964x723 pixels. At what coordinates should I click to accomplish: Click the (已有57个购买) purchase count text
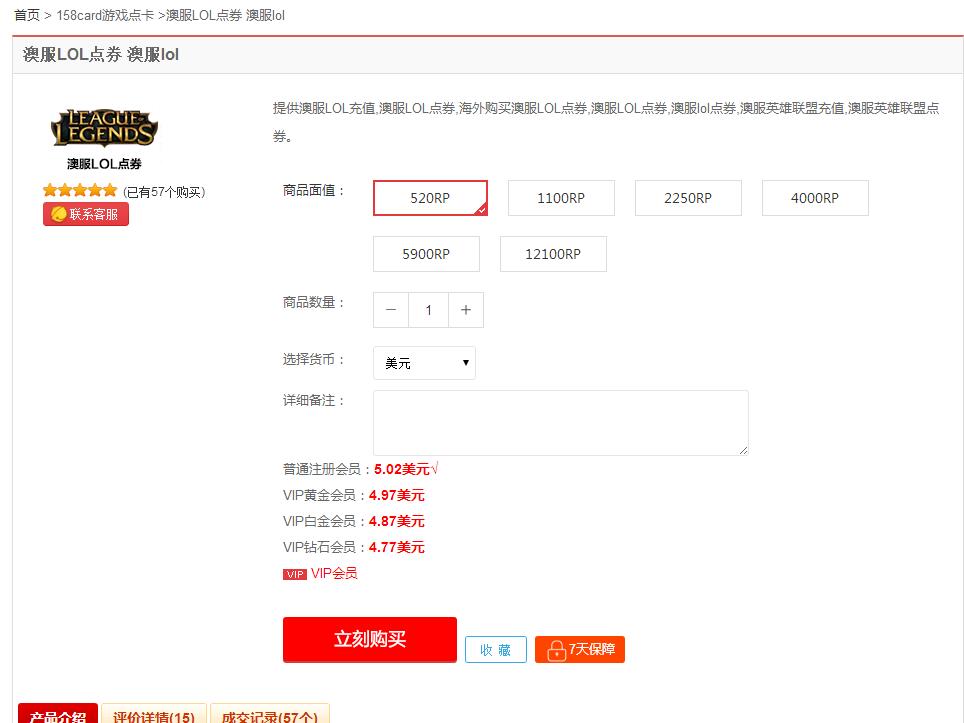[164, 192]
